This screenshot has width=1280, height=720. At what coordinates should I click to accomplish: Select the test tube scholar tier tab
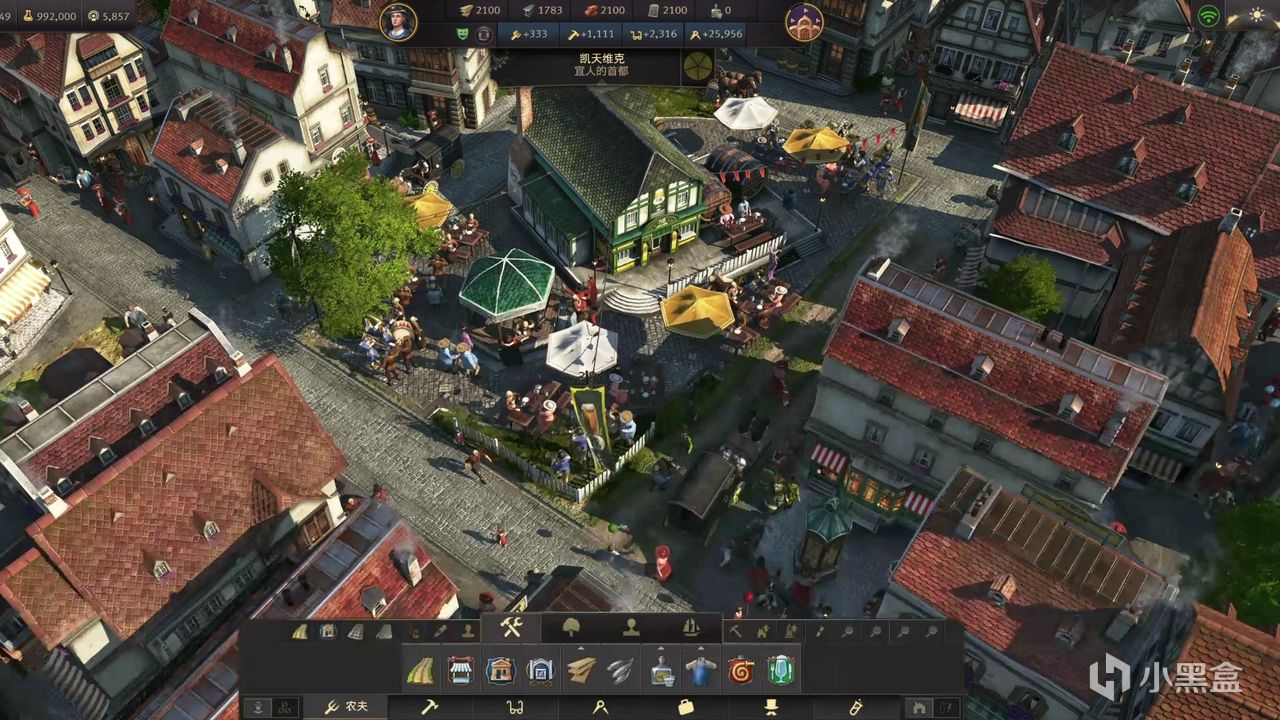click(856, 707)
